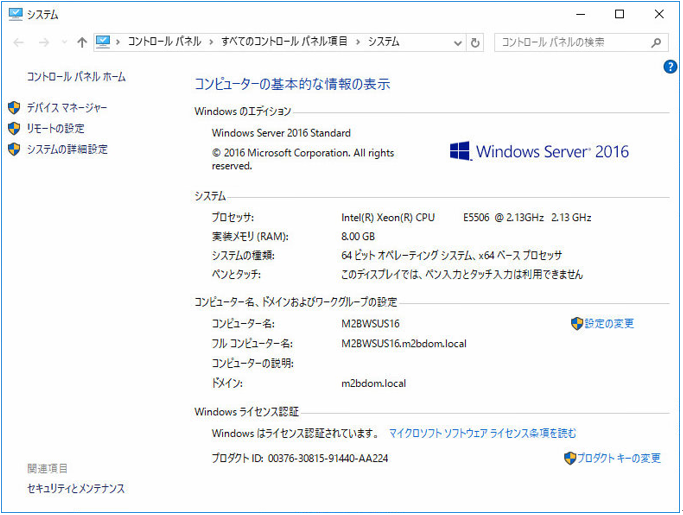Expand the chevron before コントロール パネル

[x=118, y=42]
